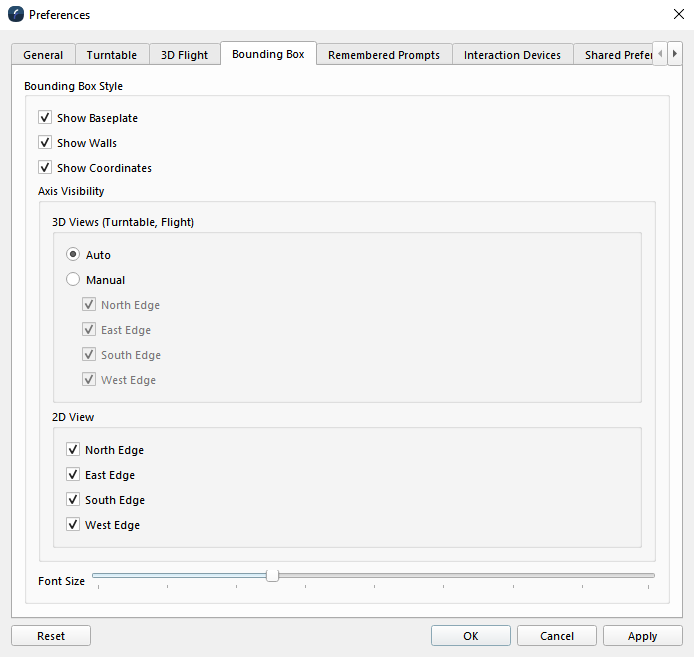This screenshot has width=694, height=657.
Task: Disable the Show Walls option
Action: pyautogui.click(x=45, y=143)
